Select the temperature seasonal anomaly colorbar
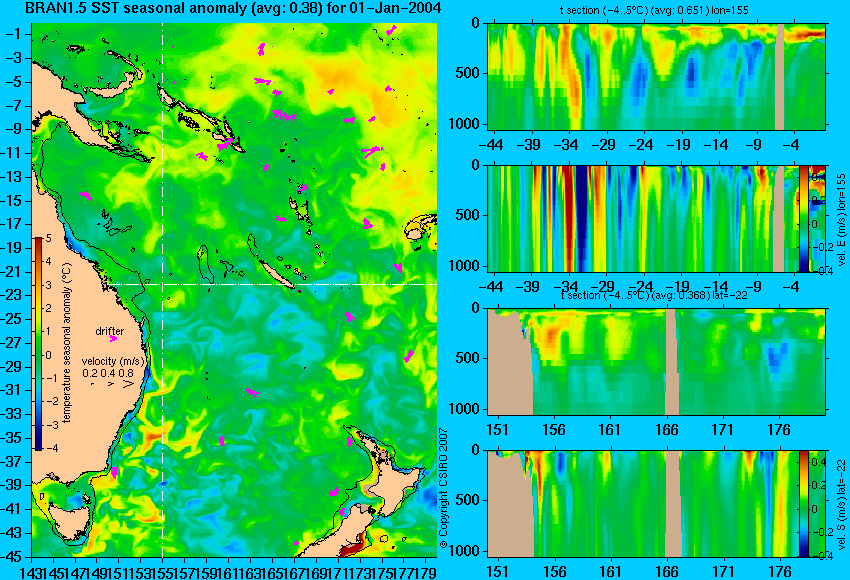 tap(40, 344)
